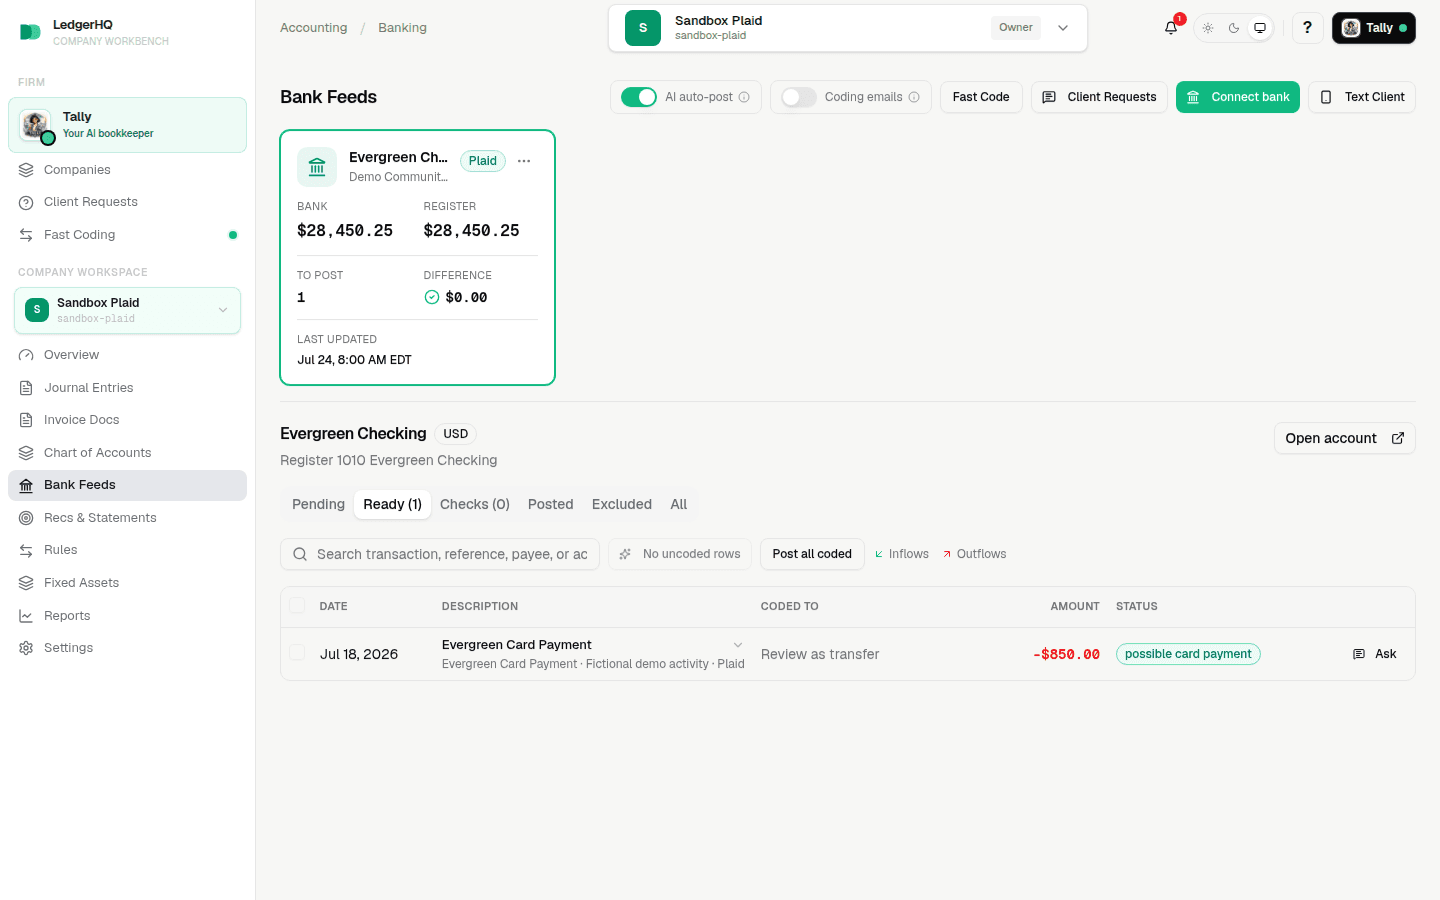Image resolution: width=1440 pixels, height=900 pixels.
Task: Expand the top company selector chevron
Action: pyautogui.click(x=1063, y=28)
